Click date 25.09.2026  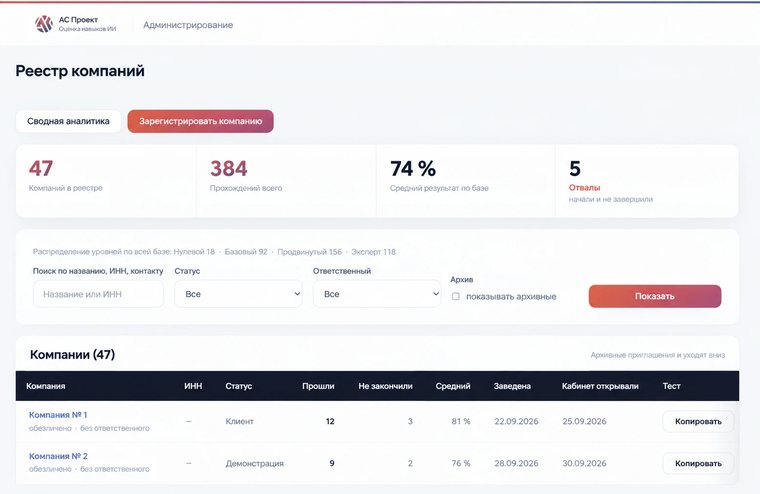(584, 421)
